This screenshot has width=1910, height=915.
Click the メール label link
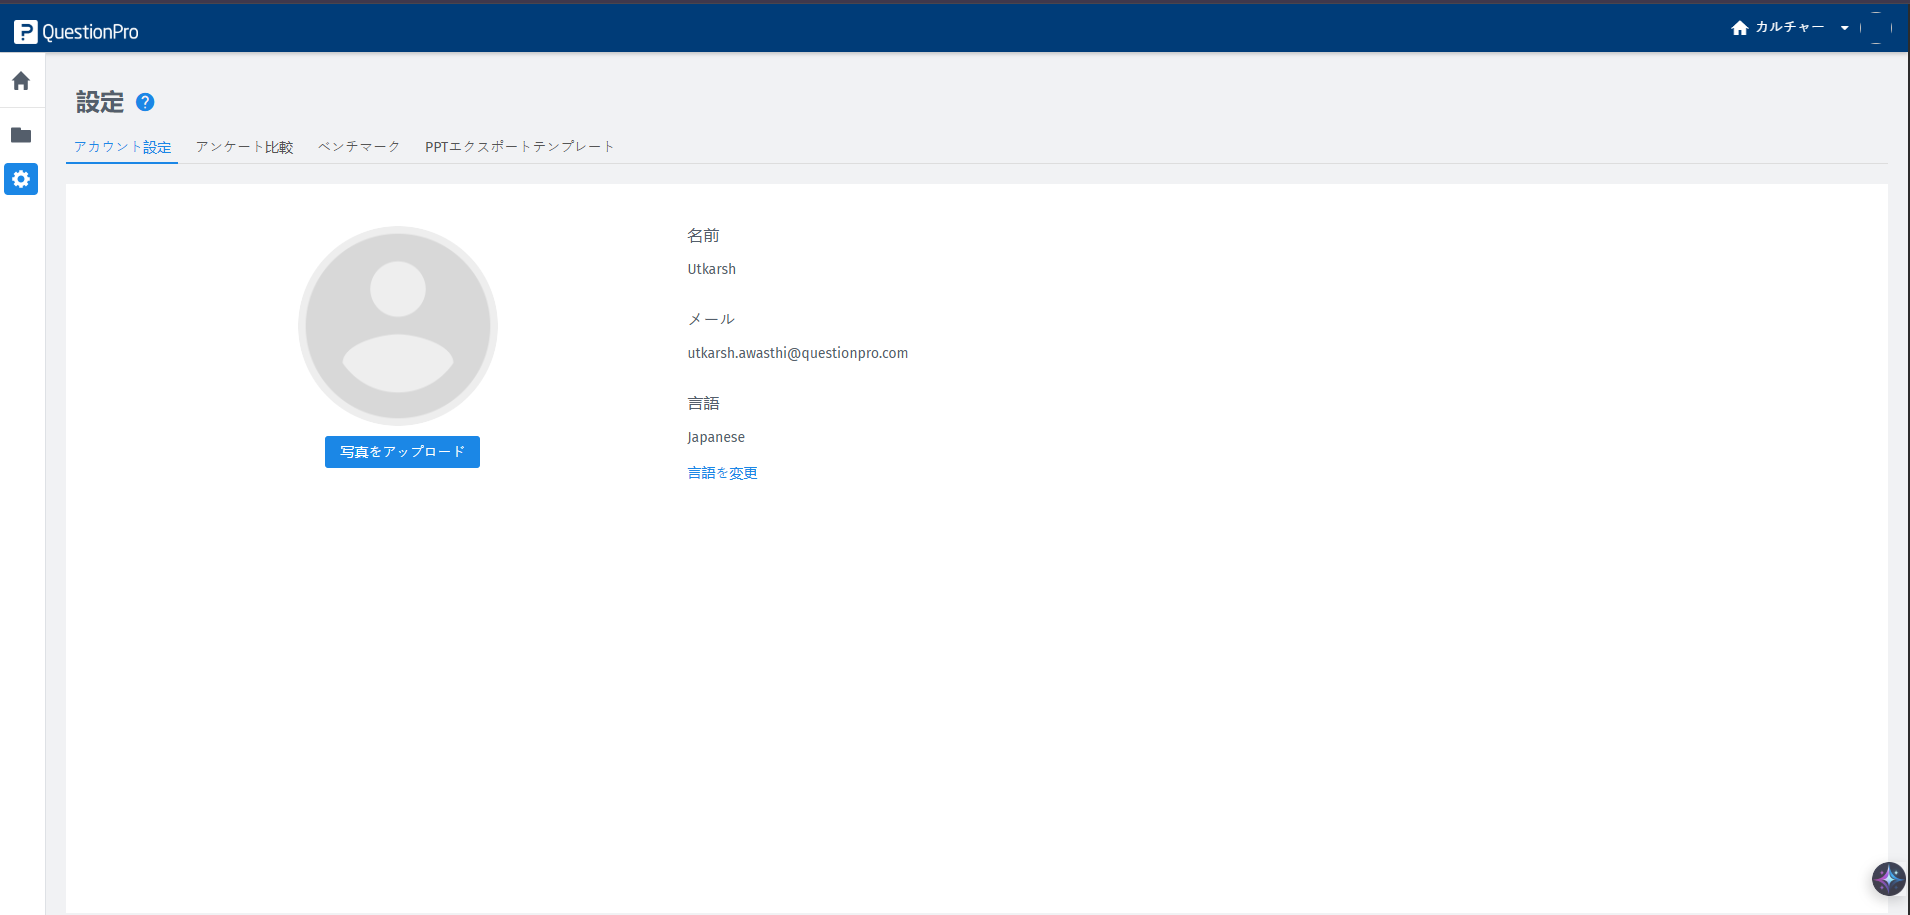click(710, 319)
